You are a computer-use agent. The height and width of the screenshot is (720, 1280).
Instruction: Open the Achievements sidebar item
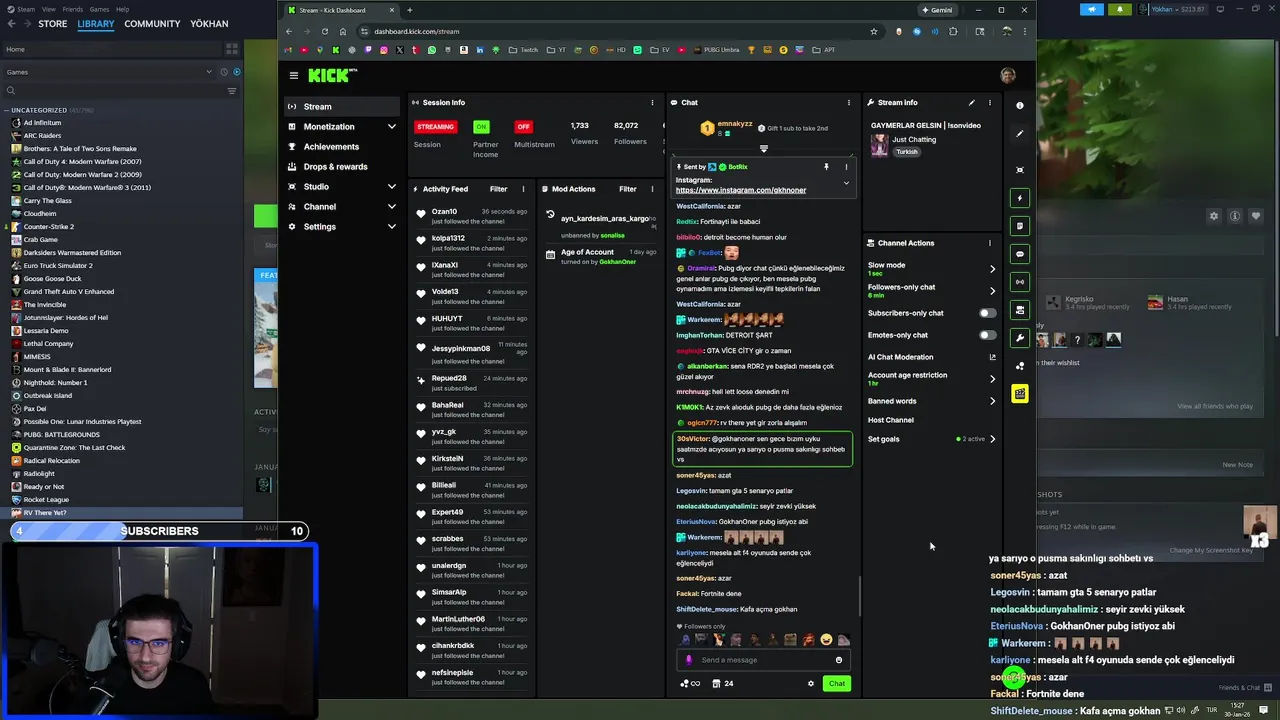tap(342, 147)
